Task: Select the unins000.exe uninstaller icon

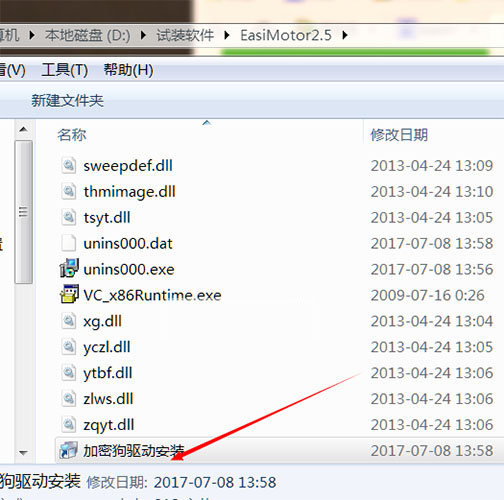Action: coord(69,269)
